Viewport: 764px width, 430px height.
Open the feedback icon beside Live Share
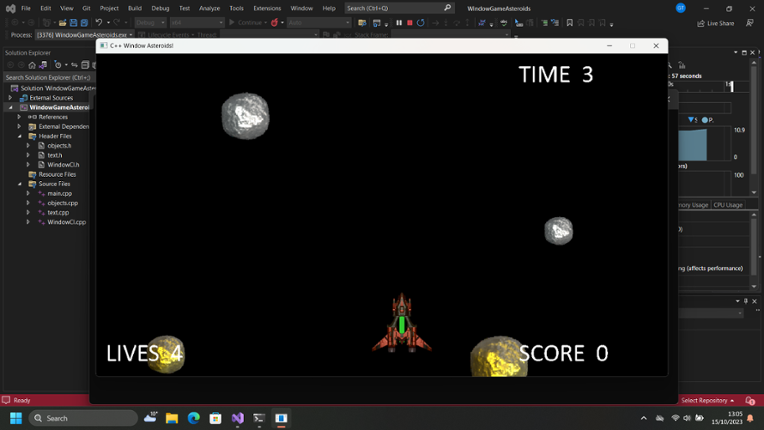[749, 23]
